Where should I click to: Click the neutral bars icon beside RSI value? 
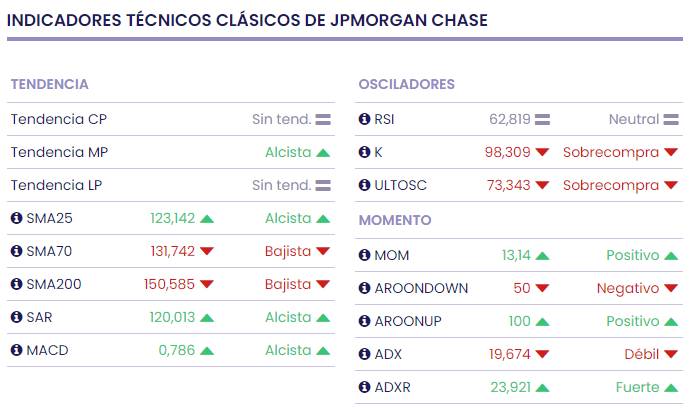[x=542, y=120]
